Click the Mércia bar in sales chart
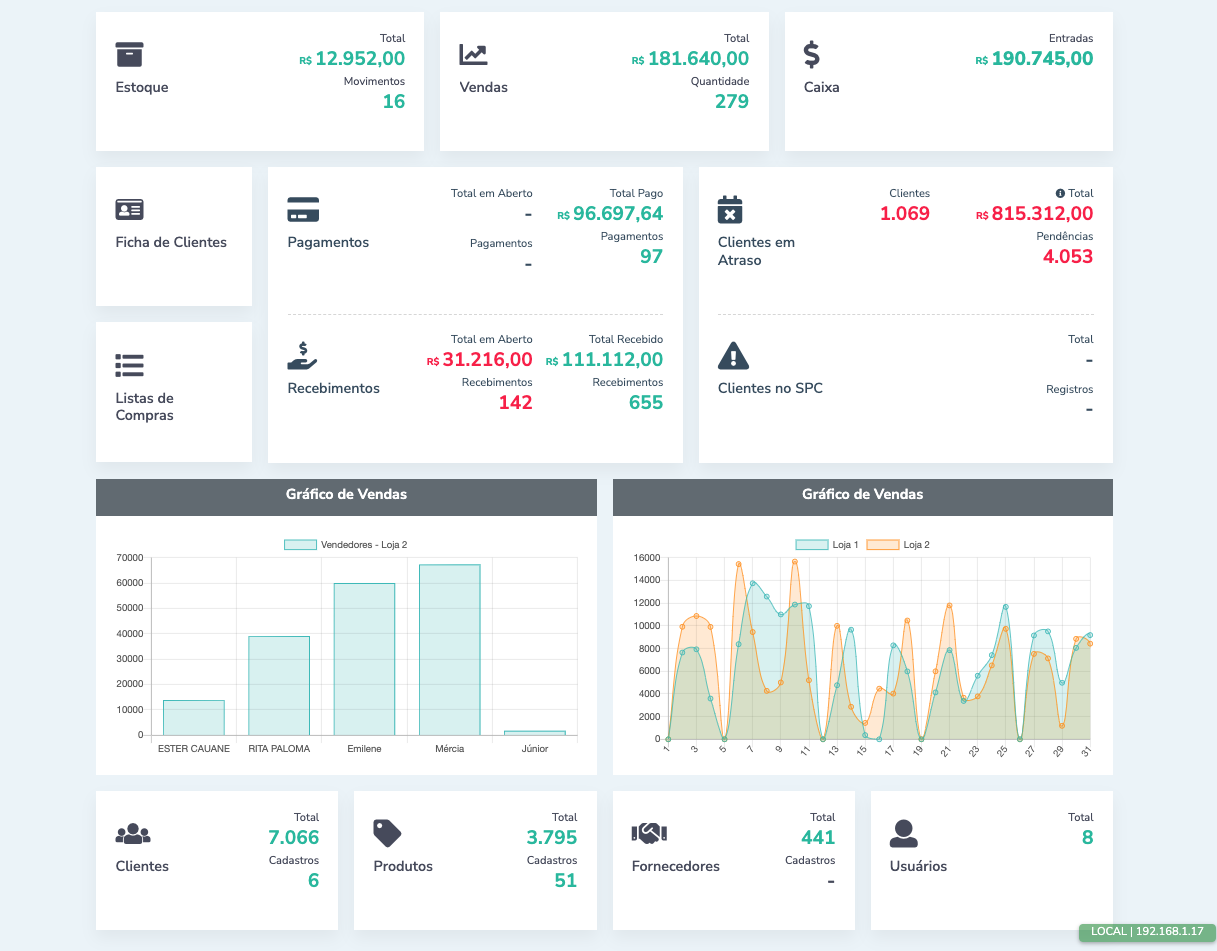1217x951 pixels. pyautogui.click(x=449, y=650)
